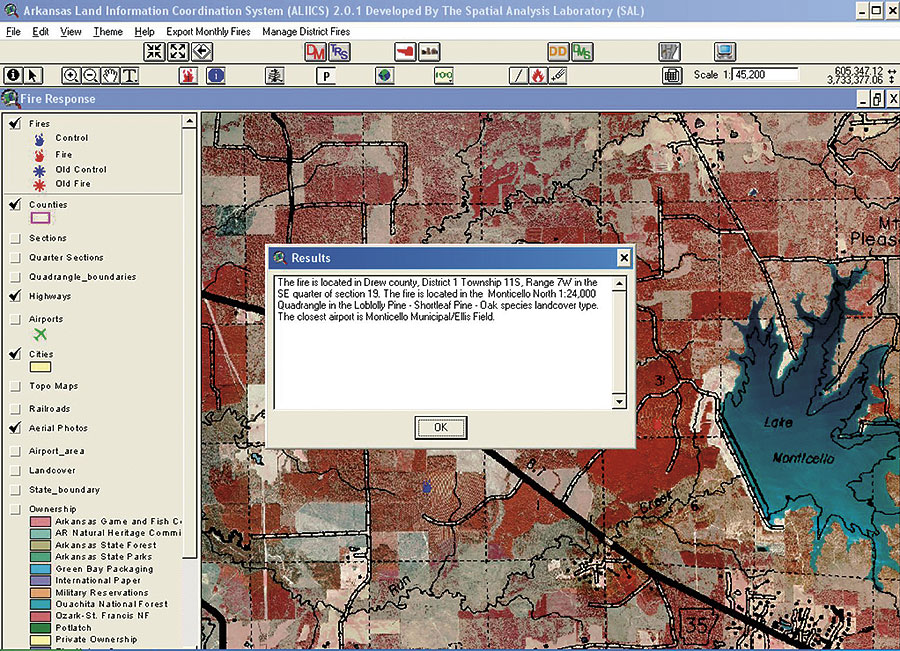Select the pan hand tool
The image size is (900, 651).
[110, 75]
